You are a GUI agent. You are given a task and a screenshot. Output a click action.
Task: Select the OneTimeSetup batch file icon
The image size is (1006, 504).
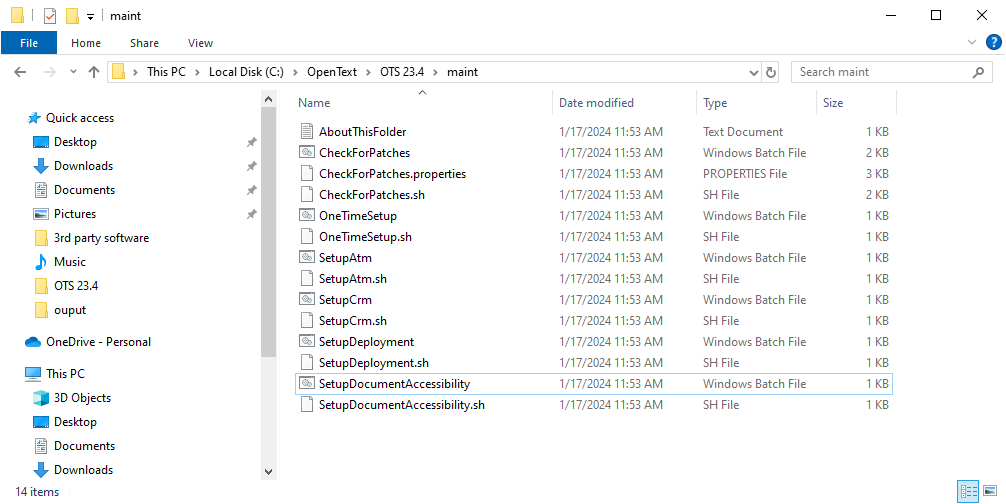[307, 215]
